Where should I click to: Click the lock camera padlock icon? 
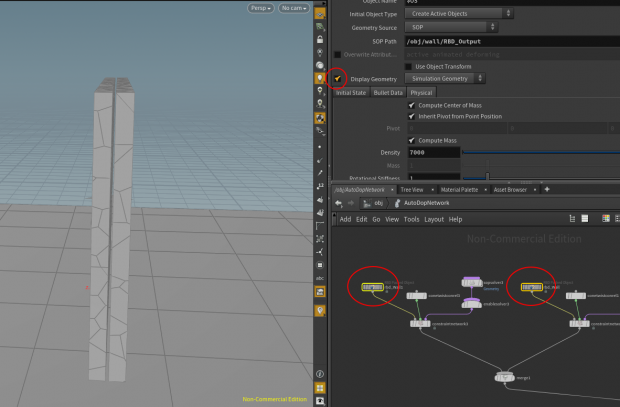tap(320, 40)
